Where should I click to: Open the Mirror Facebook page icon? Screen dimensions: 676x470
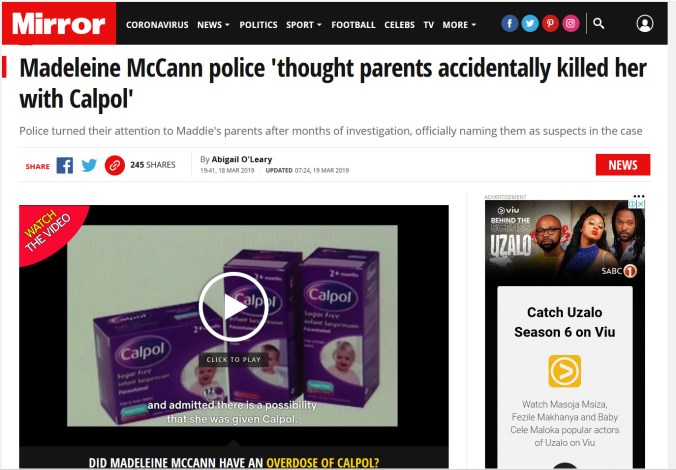coord(509,23)
